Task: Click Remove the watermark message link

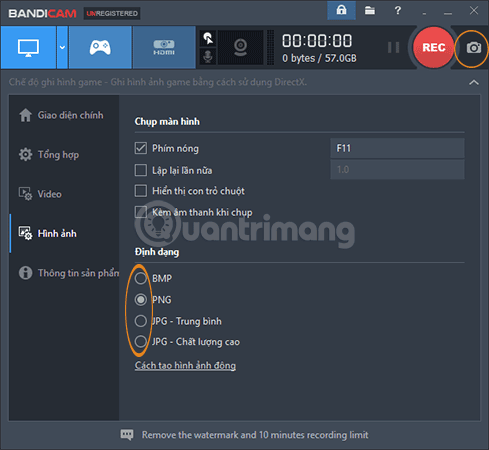Action: 255,435
